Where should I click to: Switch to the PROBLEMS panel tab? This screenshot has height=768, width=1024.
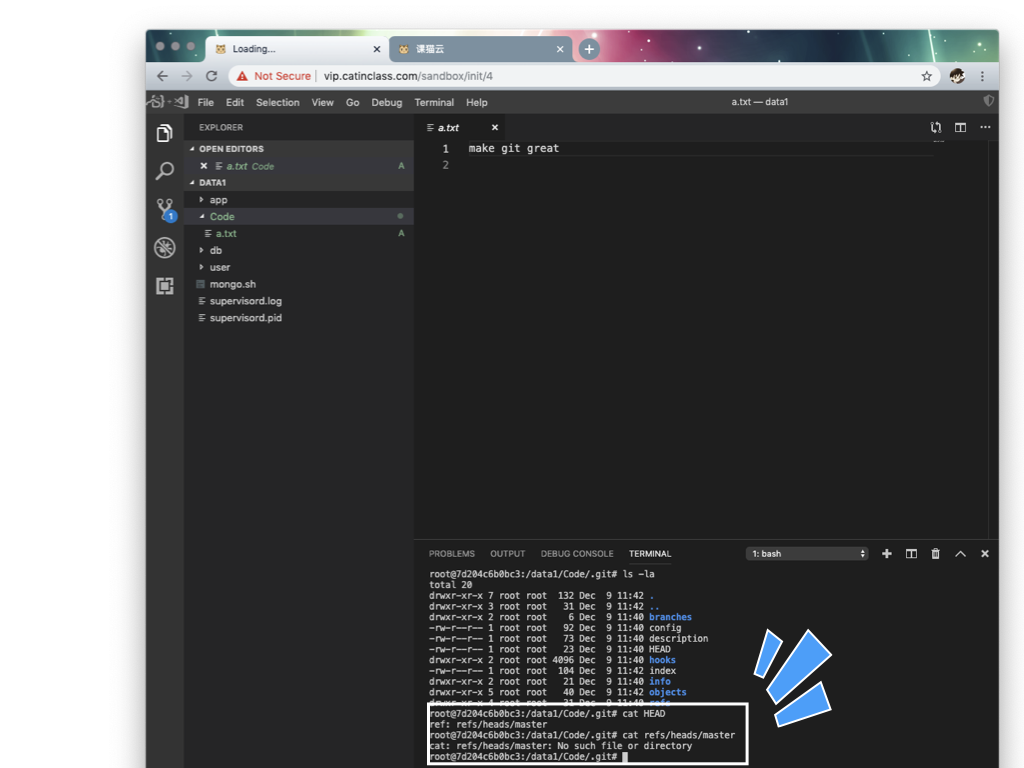pos(452,554)
